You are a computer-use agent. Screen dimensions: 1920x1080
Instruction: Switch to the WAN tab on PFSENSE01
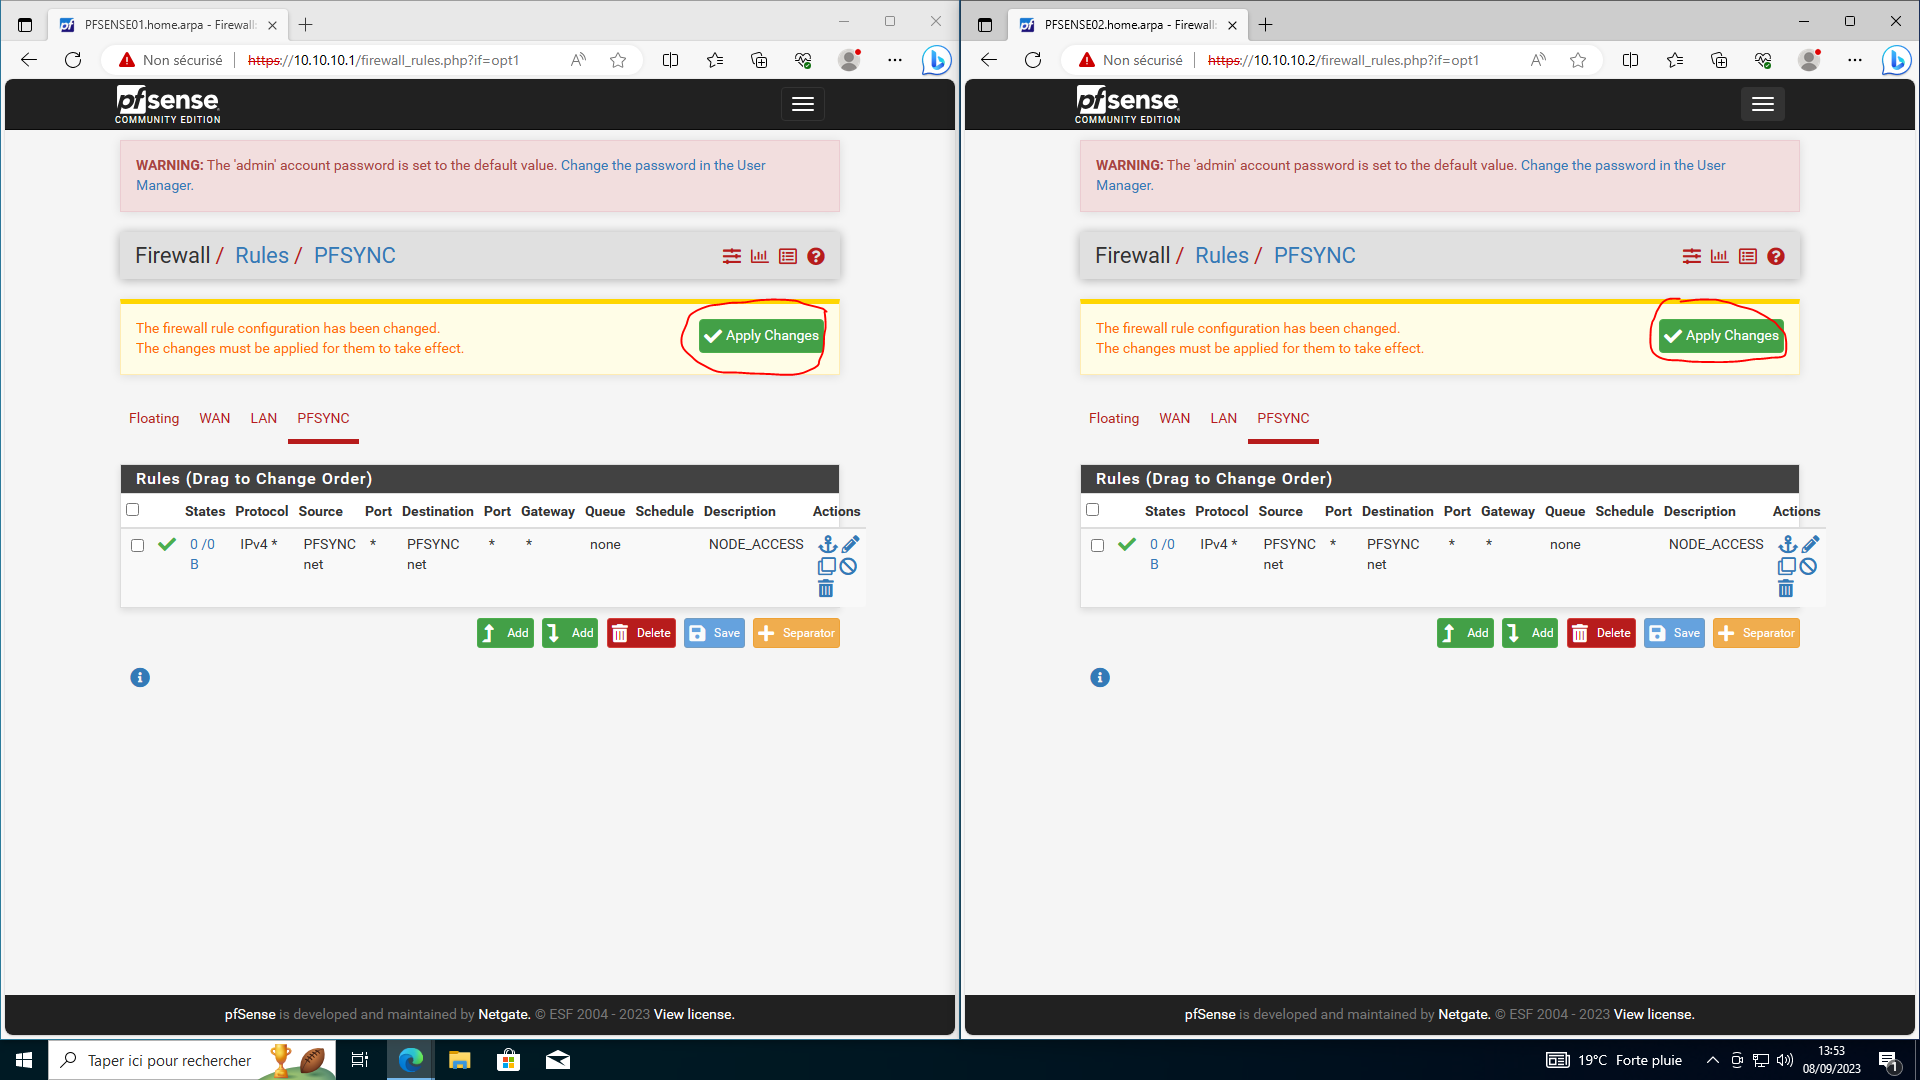pos(214,418)
